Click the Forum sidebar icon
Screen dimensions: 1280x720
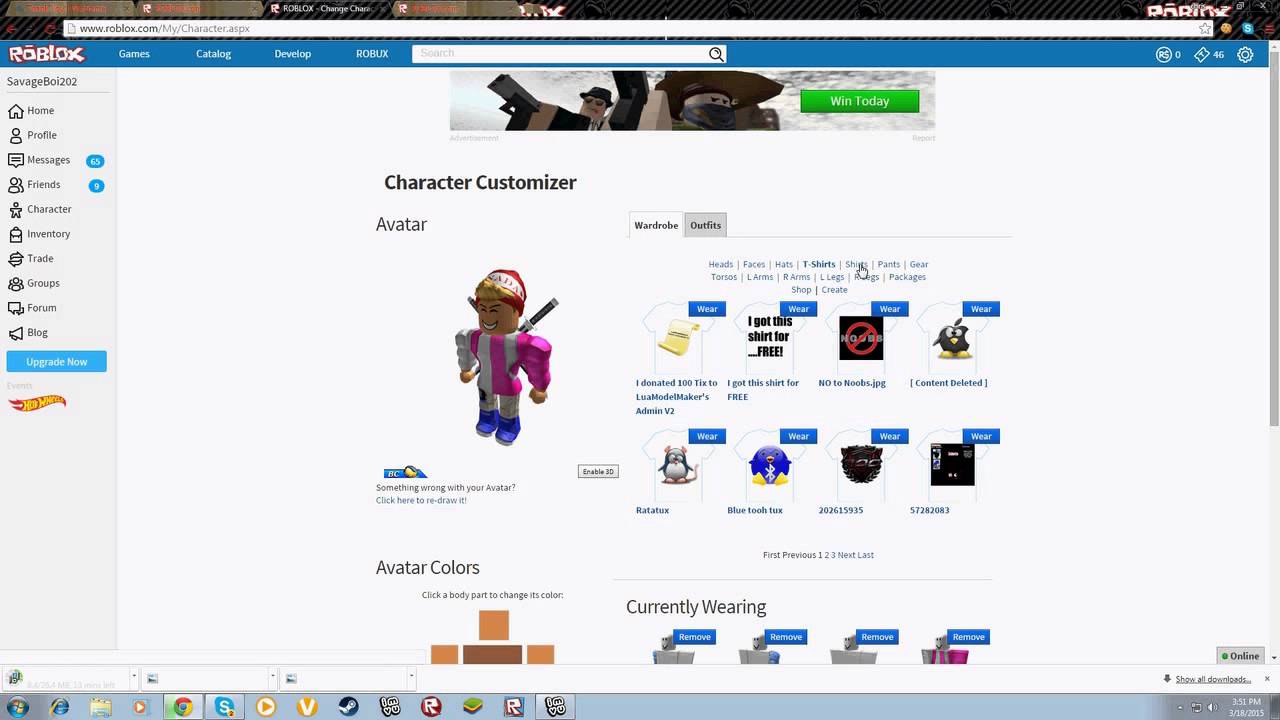coord(16,308)
